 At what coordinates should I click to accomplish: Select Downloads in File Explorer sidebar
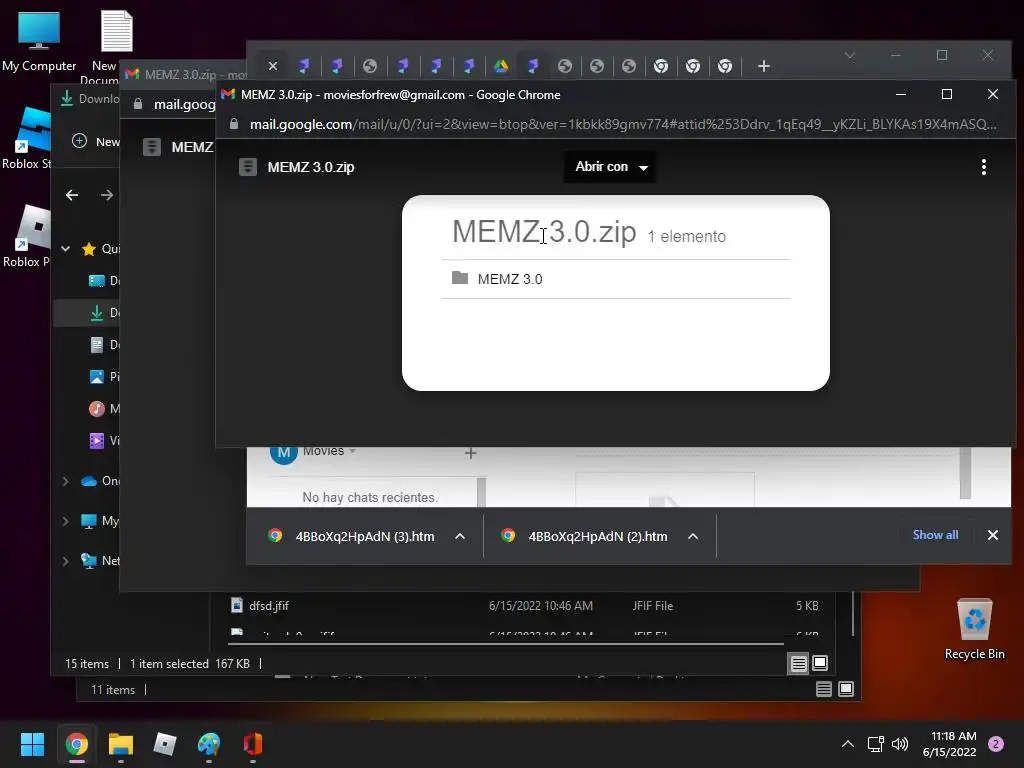[103, 313]
